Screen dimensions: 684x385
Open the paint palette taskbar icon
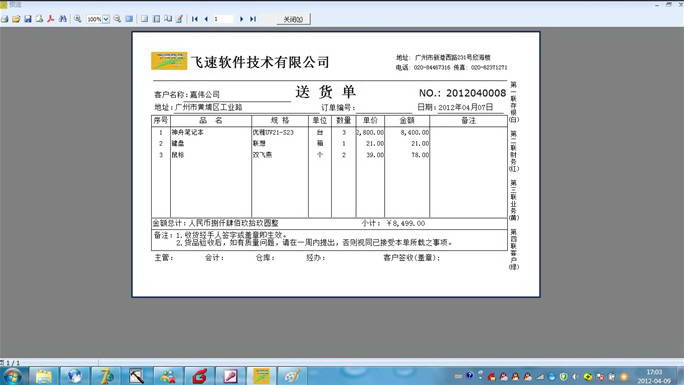click(293, 376)
